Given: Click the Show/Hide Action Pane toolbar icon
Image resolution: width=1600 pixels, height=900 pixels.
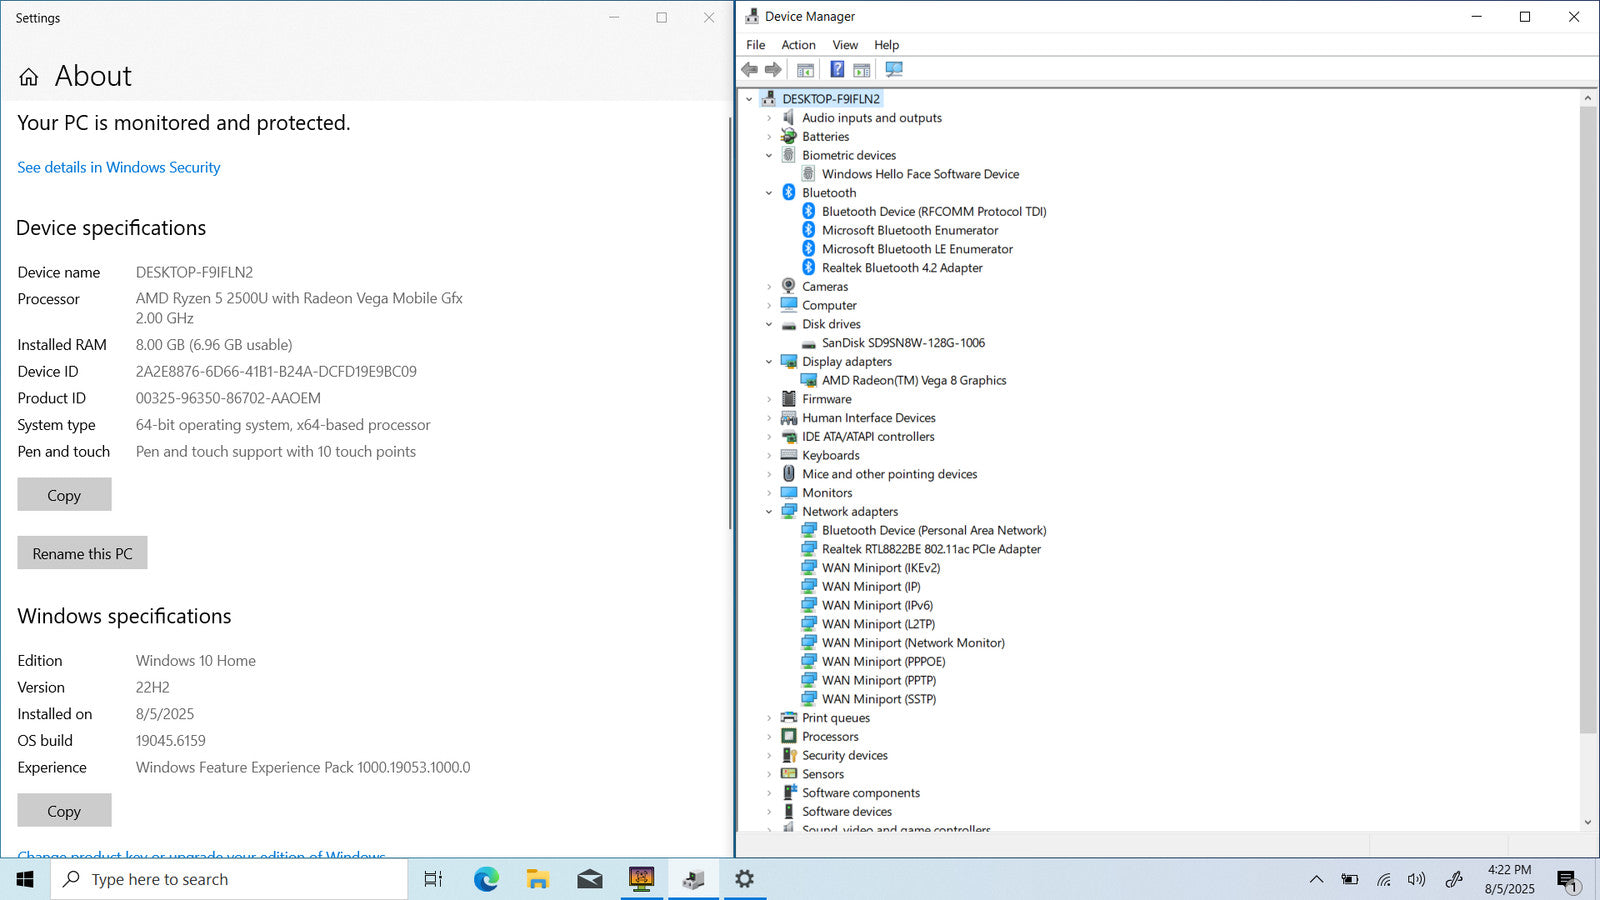Looking at the screenshot, I should point(862,69).
